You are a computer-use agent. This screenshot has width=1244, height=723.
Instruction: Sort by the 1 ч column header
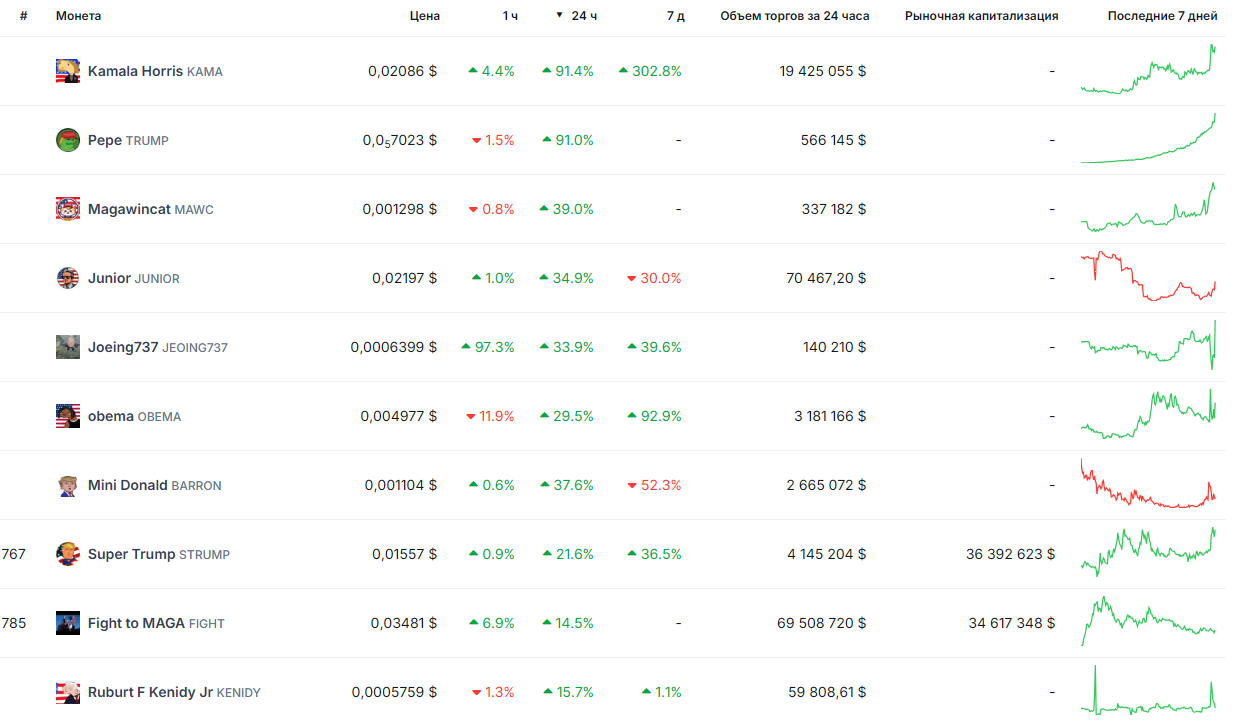510,16
